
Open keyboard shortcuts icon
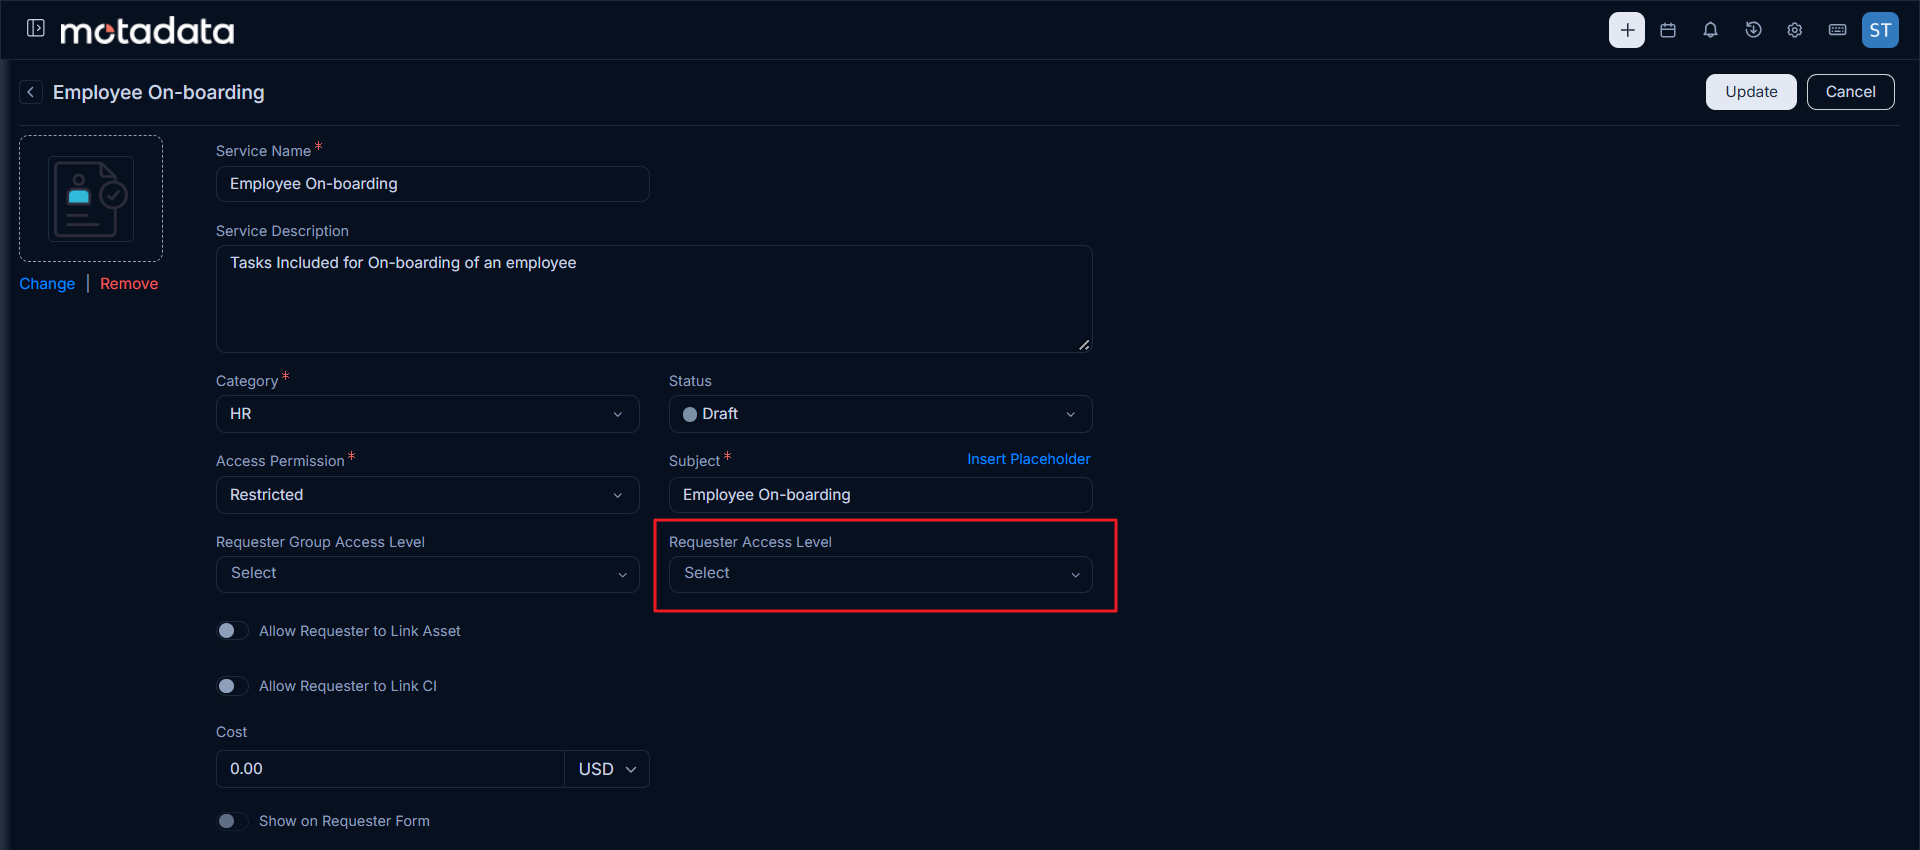tap(1838, 30)
